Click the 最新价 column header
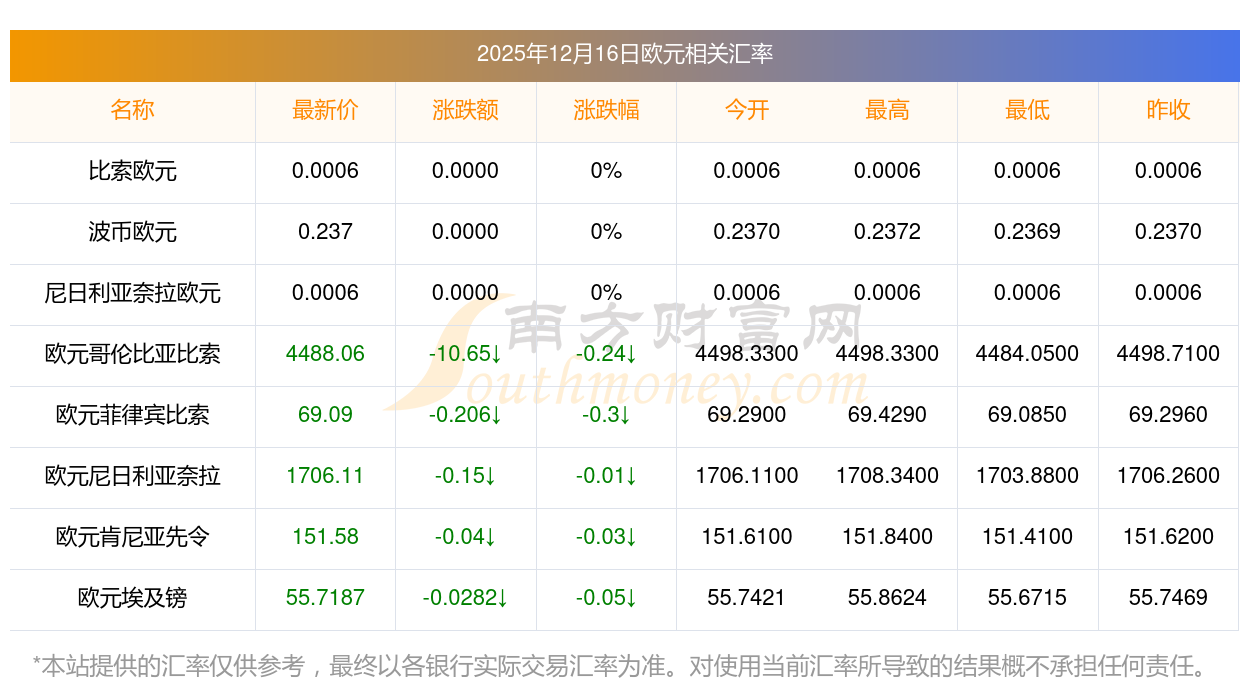Image resolution: width=1250 pixels, height=697 pixels. (x=325, y=110)
